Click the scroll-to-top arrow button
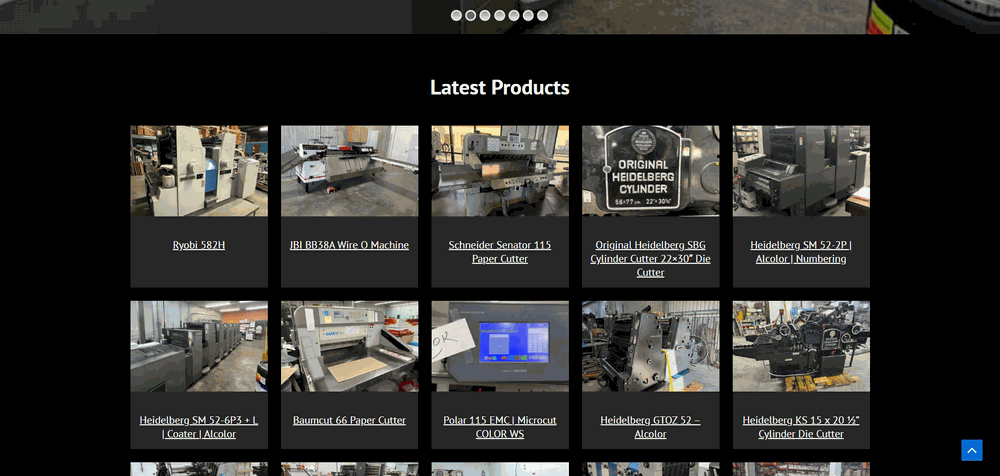The height and width of the screenshot is (476, 1000). [971, 450]
